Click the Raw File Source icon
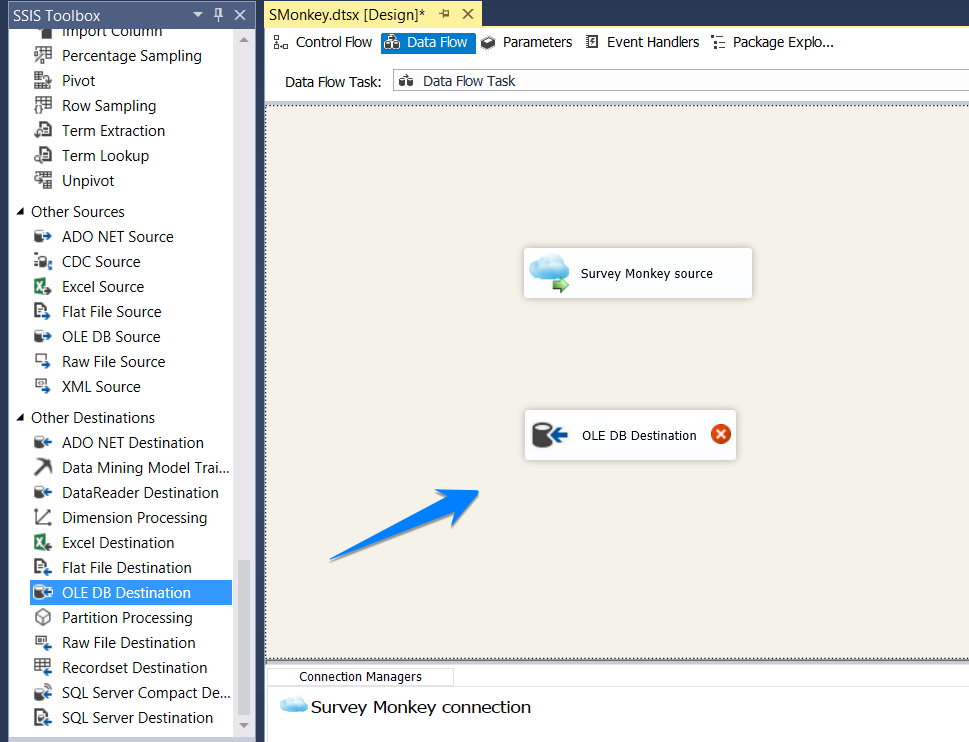Screen dimensions: 969x742 coord(43,361)
